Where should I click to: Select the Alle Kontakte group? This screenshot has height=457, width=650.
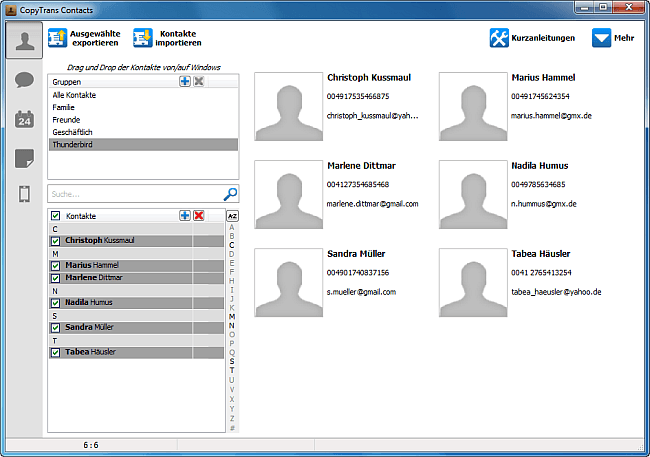(143, 95)
